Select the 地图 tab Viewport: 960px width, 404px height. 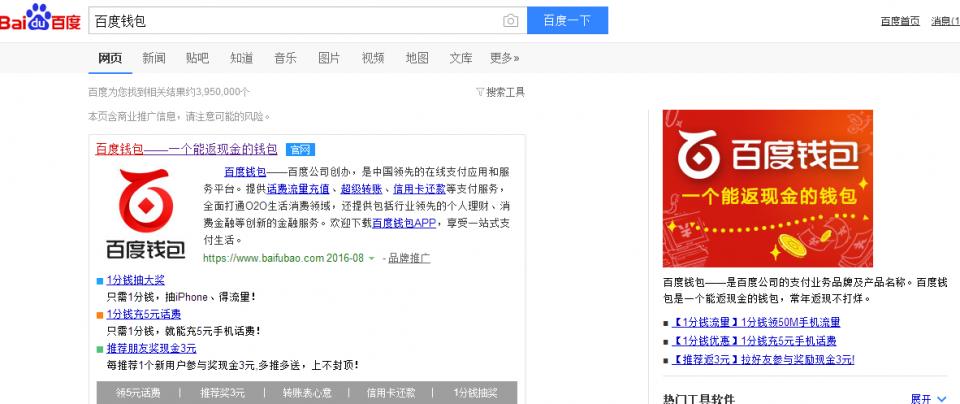(417, 58)
